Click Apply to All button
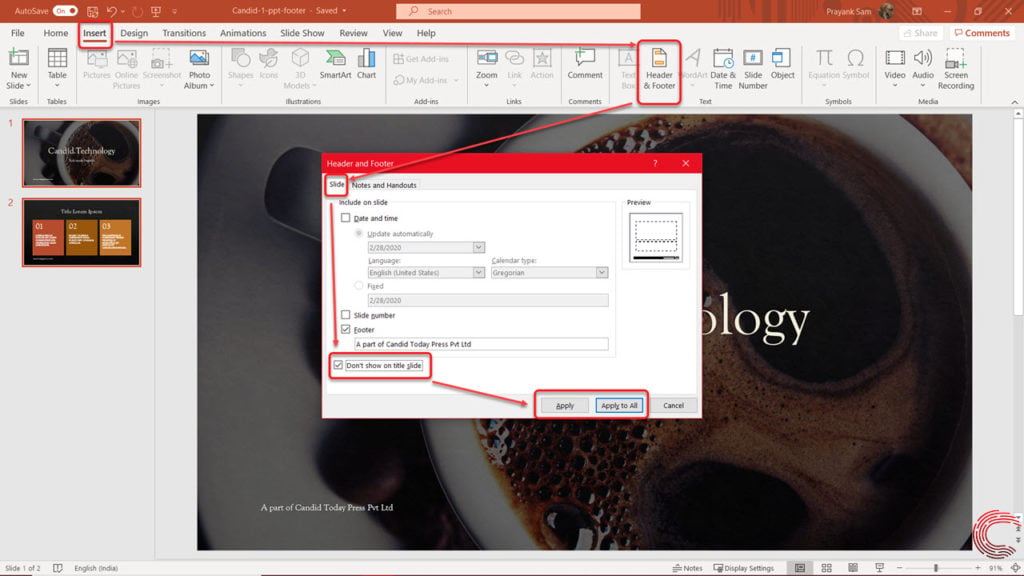 [619, 406]
